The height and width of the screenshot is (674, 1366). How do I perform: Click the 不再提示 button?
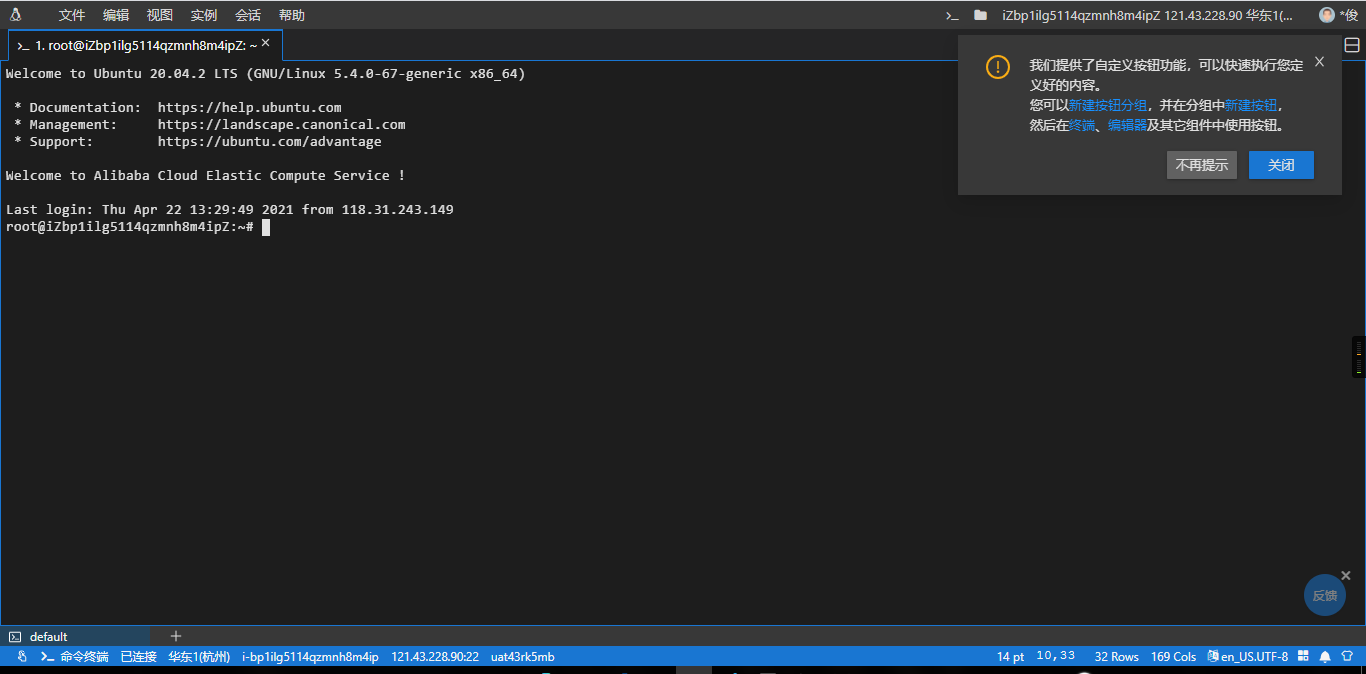point(1201,165)
